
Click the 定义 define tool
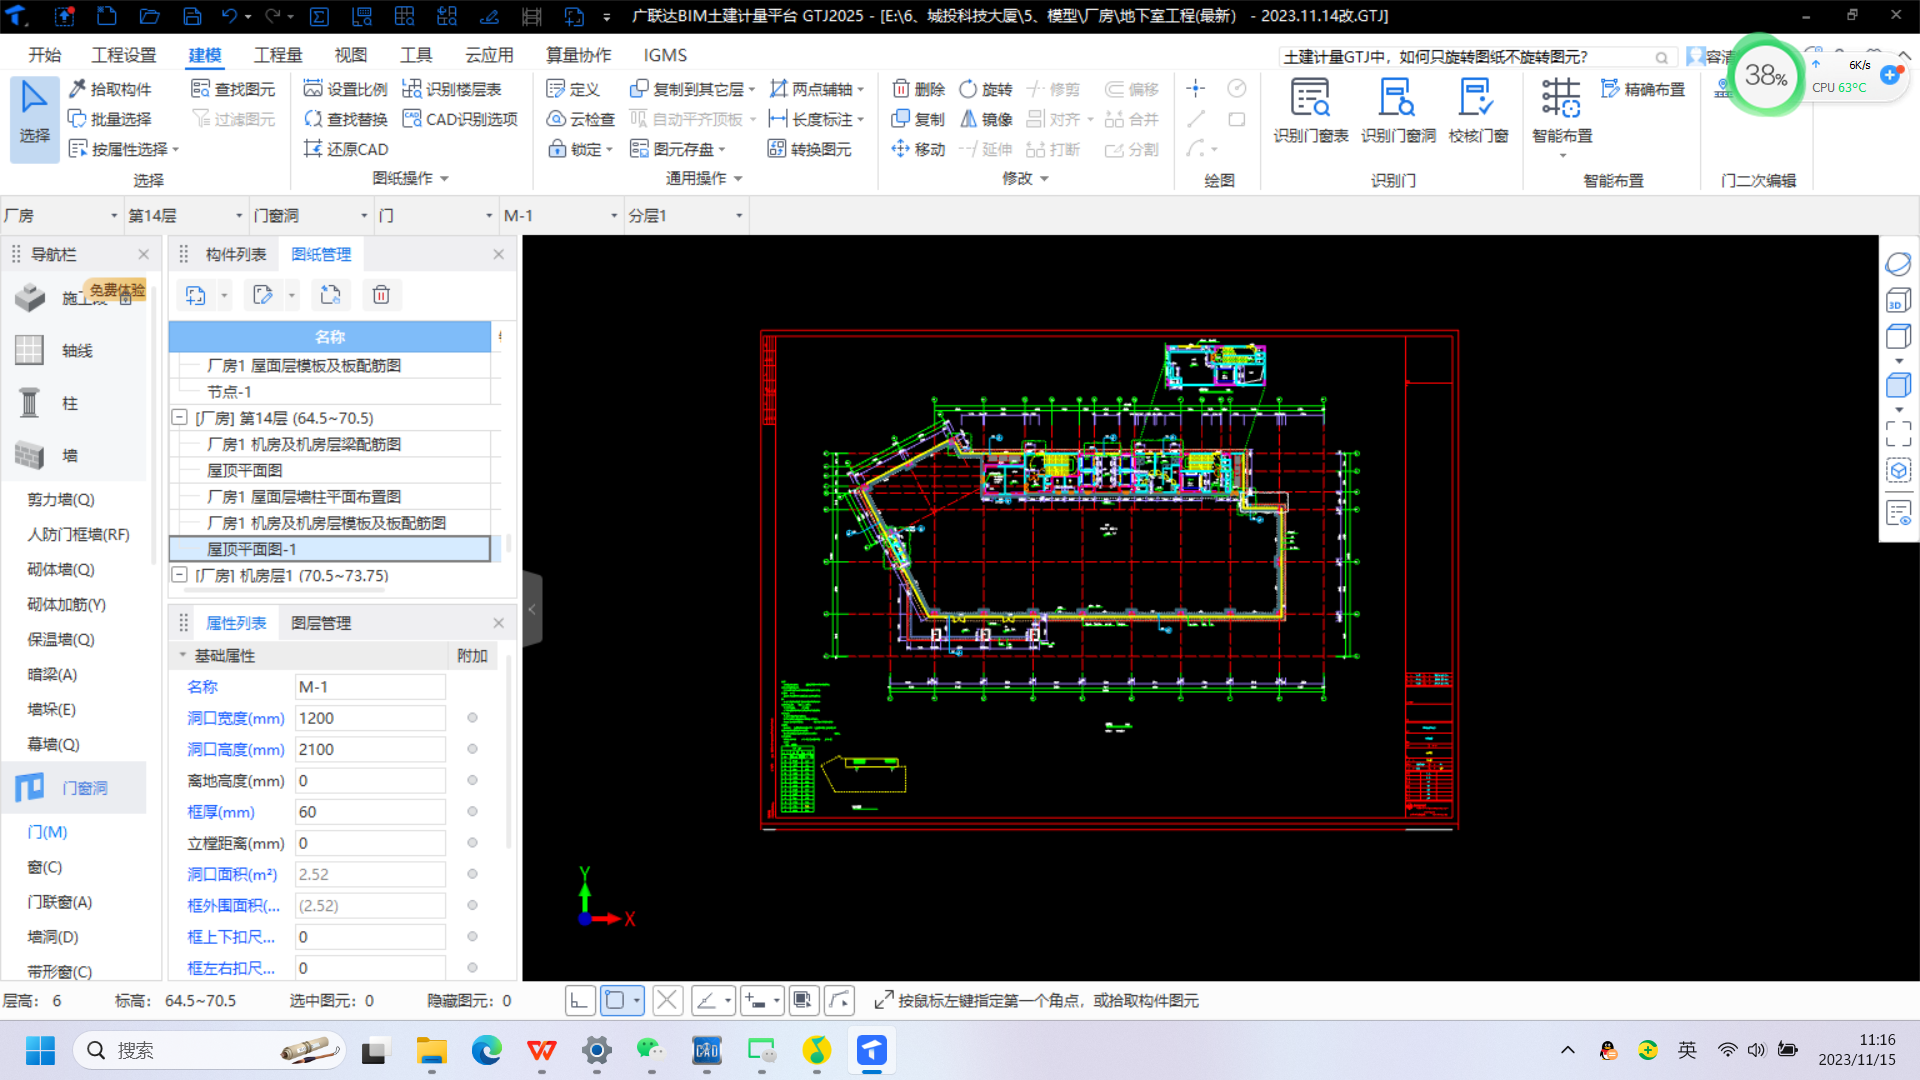click(573, 89)
